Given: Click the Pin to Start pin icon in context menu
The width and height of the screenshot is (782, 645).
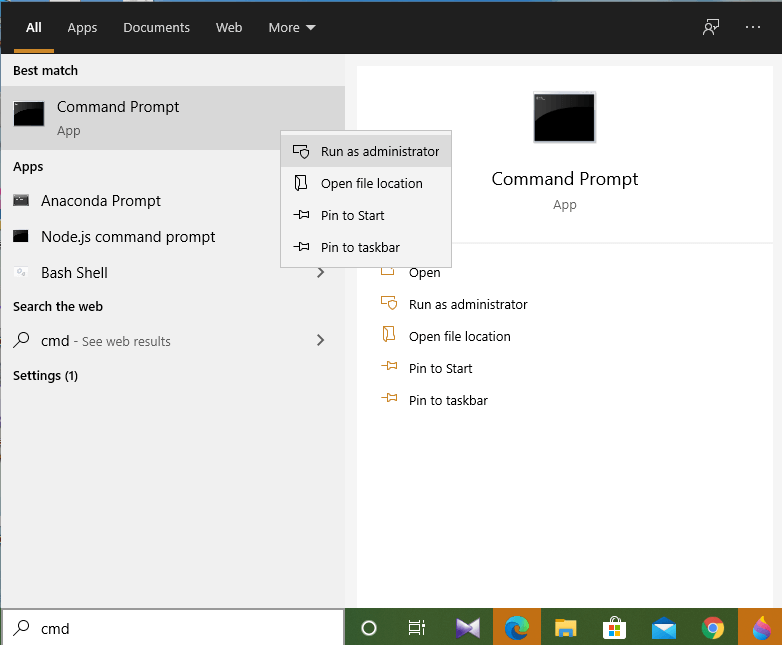Looking at the screenshot, I should [301, 215].
